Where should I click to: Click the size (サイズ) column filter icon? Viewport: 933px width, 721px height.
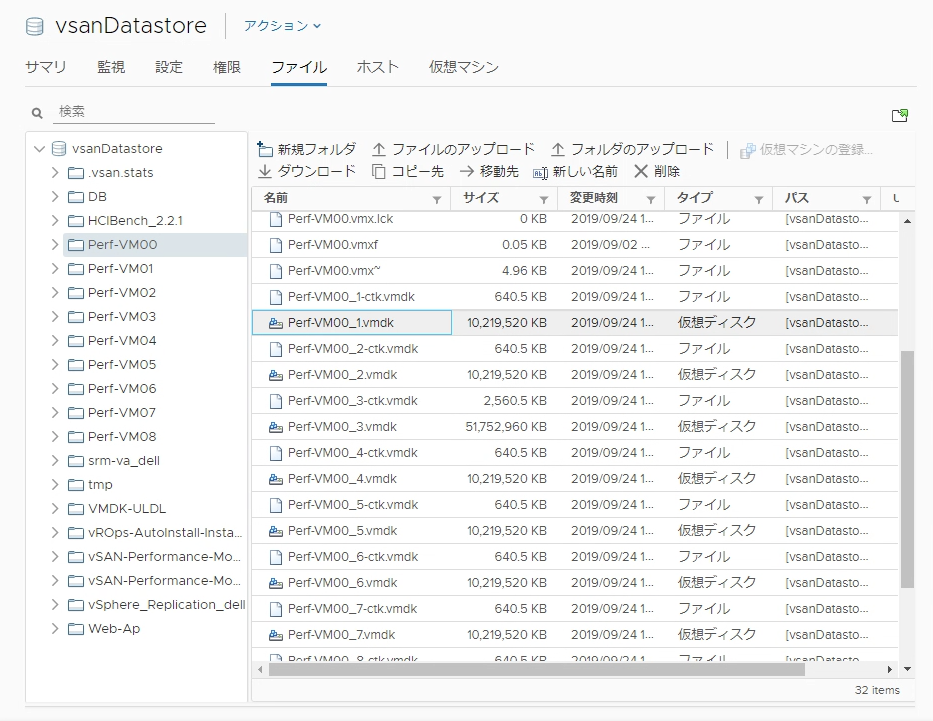tap(544, 199)
